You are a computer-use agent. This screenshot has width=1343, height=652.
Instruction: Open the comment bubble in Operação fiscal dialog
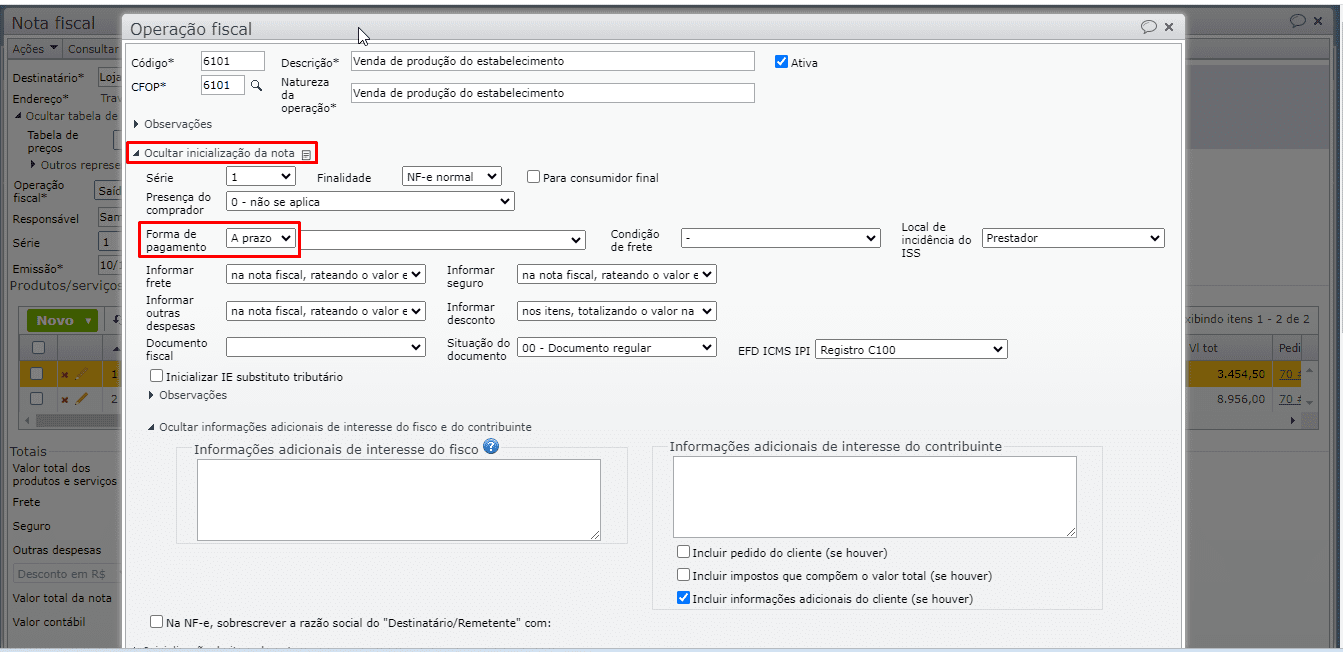click(1149, 27)
